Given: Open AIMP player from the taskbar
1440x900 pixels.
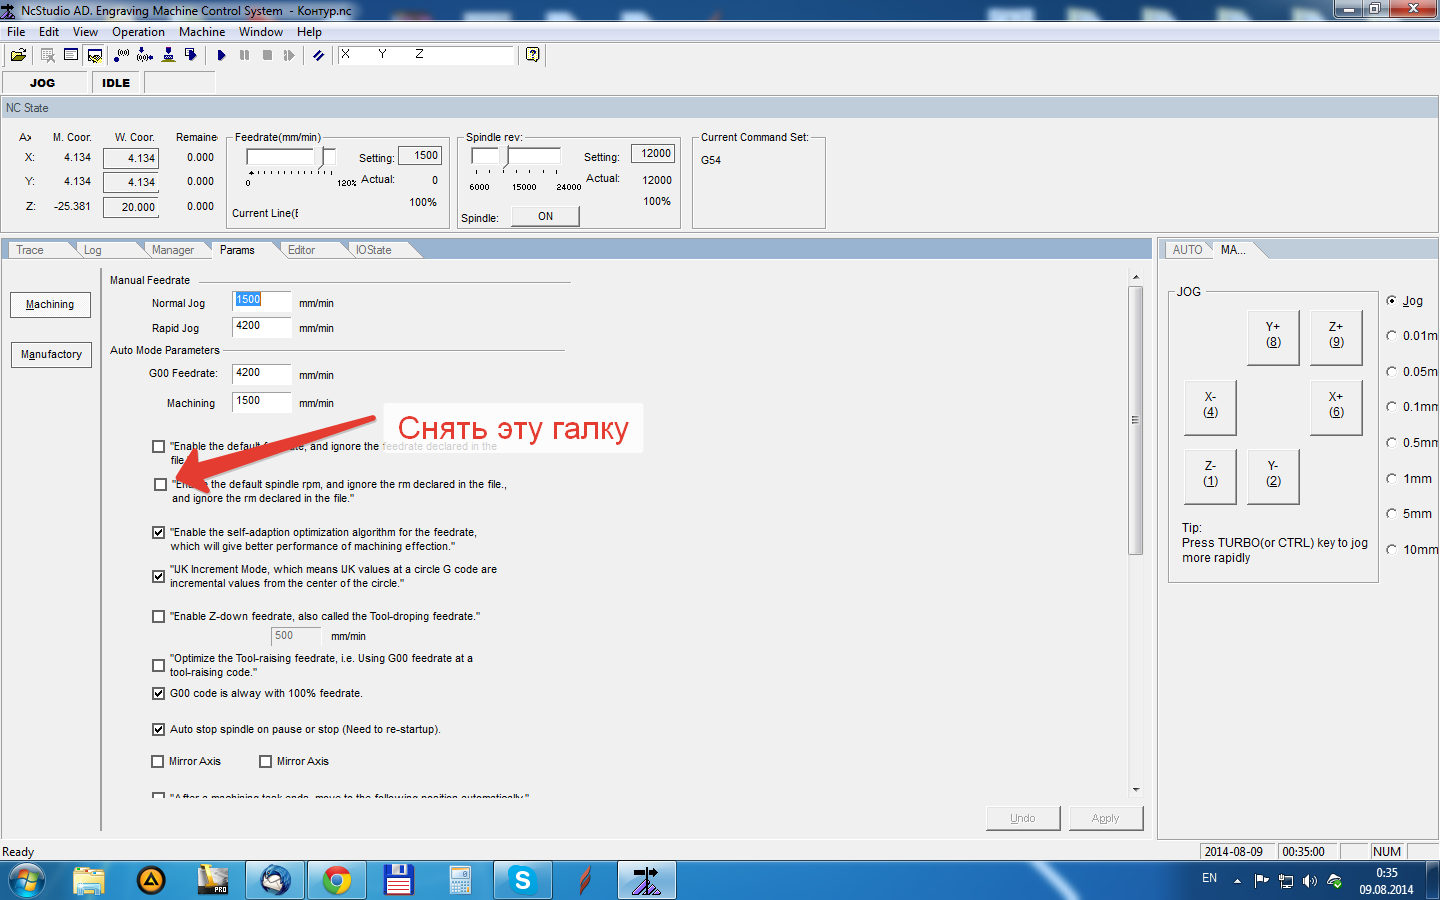Looking at the screenshot, I should point(151,881).
